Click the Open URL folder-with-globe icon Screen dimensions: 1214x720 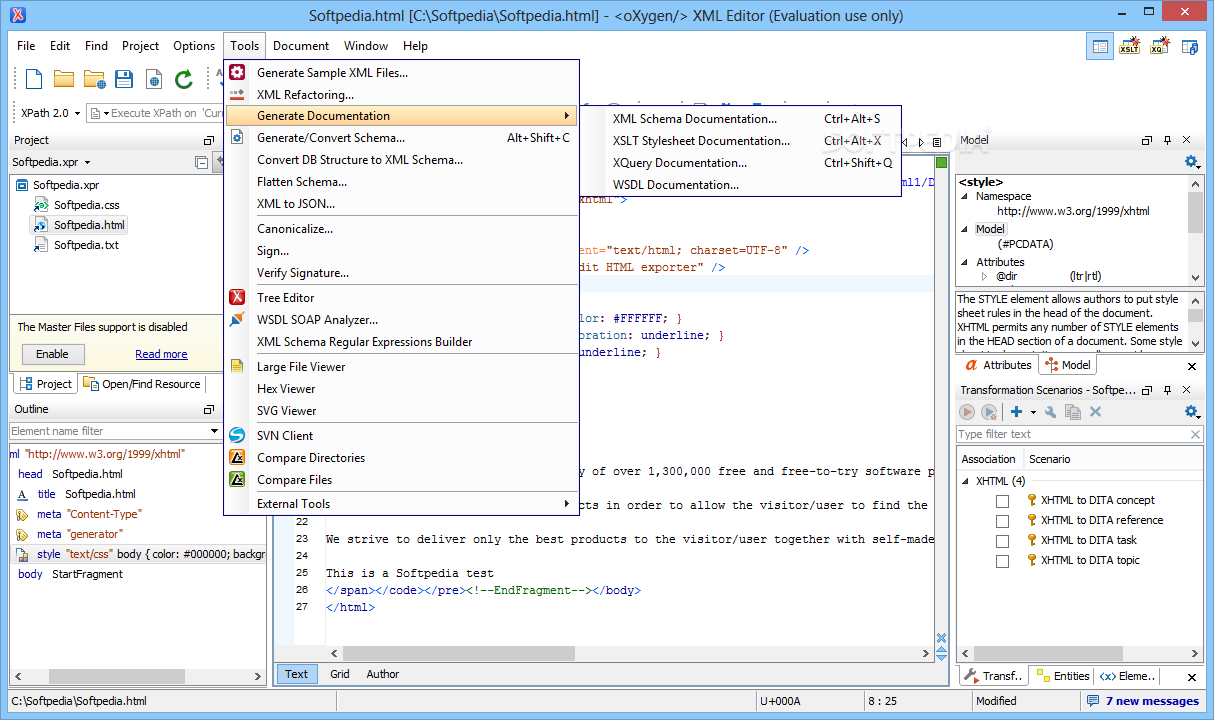95,79
